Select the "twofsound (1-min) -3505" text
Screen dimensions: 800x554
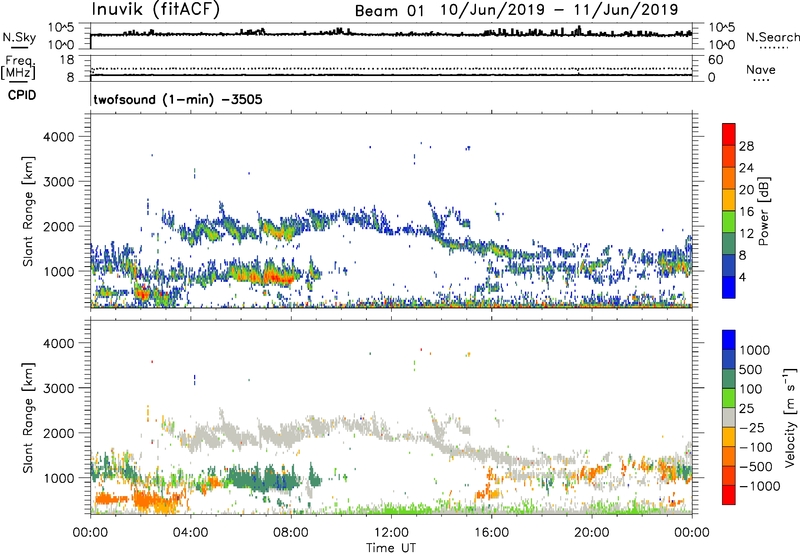[x=178, y=99]
